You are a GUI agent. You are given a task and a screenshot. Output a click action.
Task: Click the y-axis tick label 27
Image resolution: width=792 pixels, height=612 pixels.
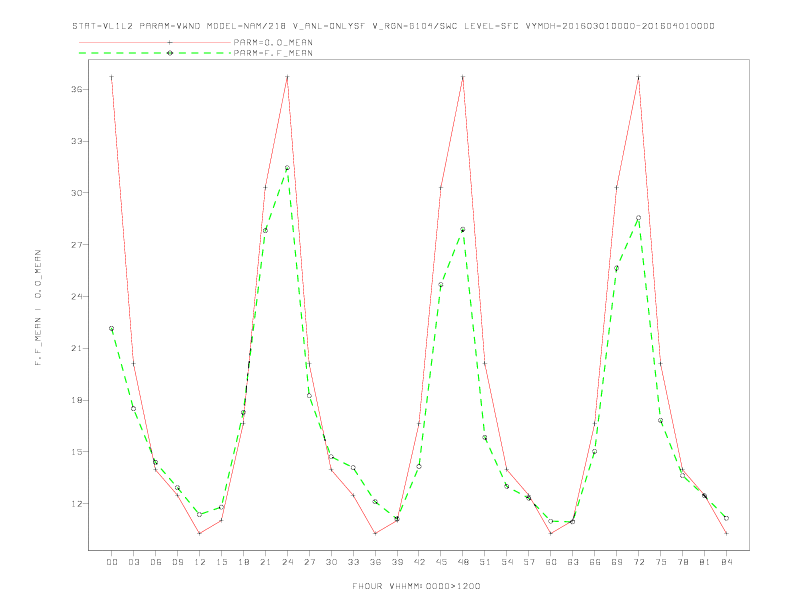click(77, 245)
